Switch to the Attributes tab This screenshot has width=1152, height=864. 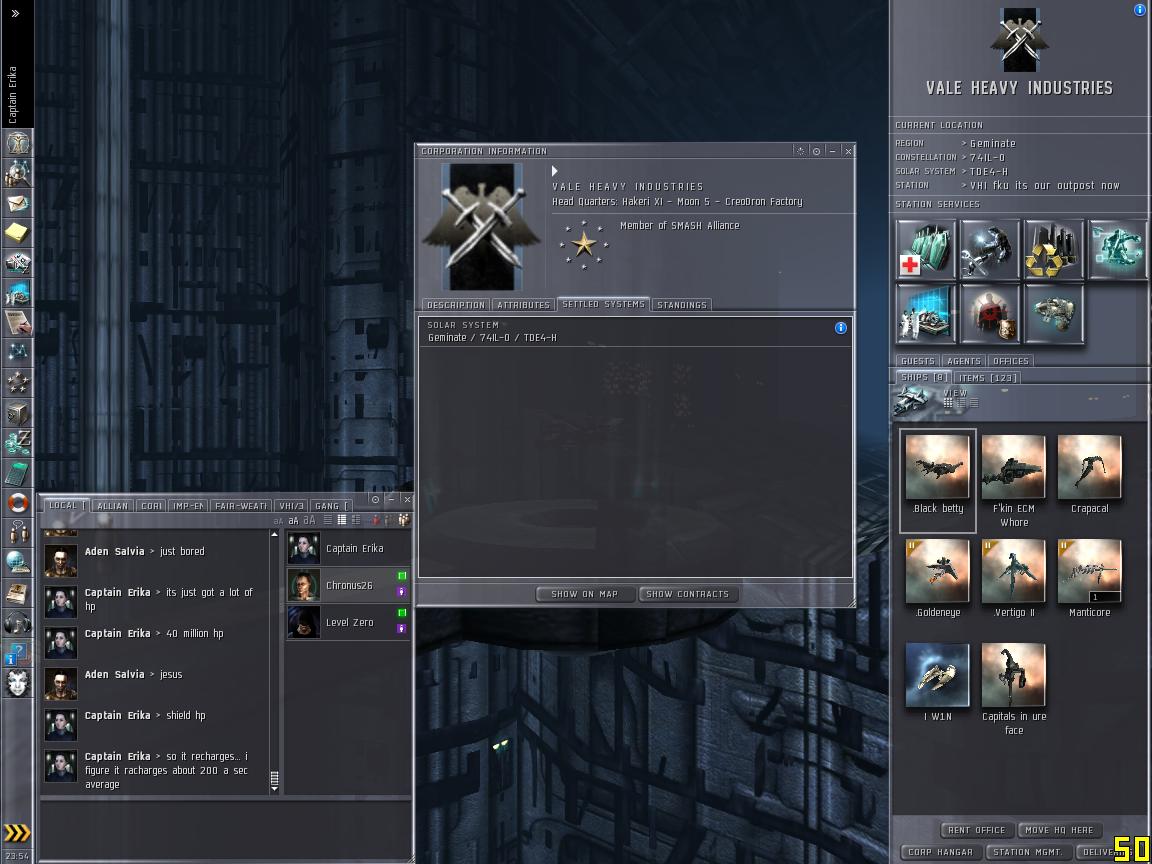[523, 304]
